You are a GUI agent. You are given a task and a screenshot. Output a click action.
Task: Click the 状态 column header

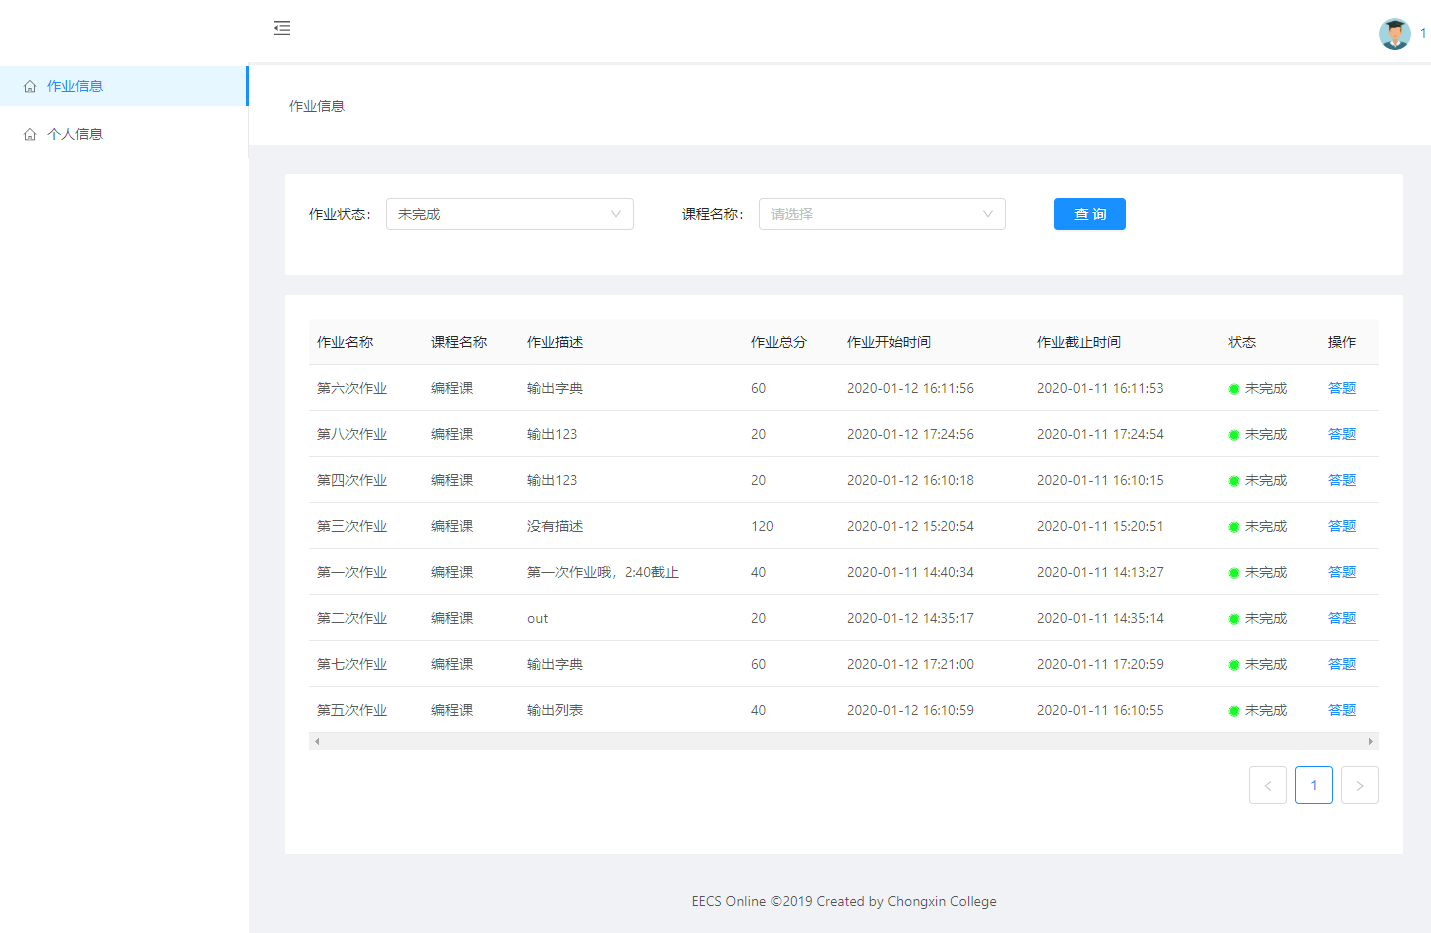[x=1242, y=342]
